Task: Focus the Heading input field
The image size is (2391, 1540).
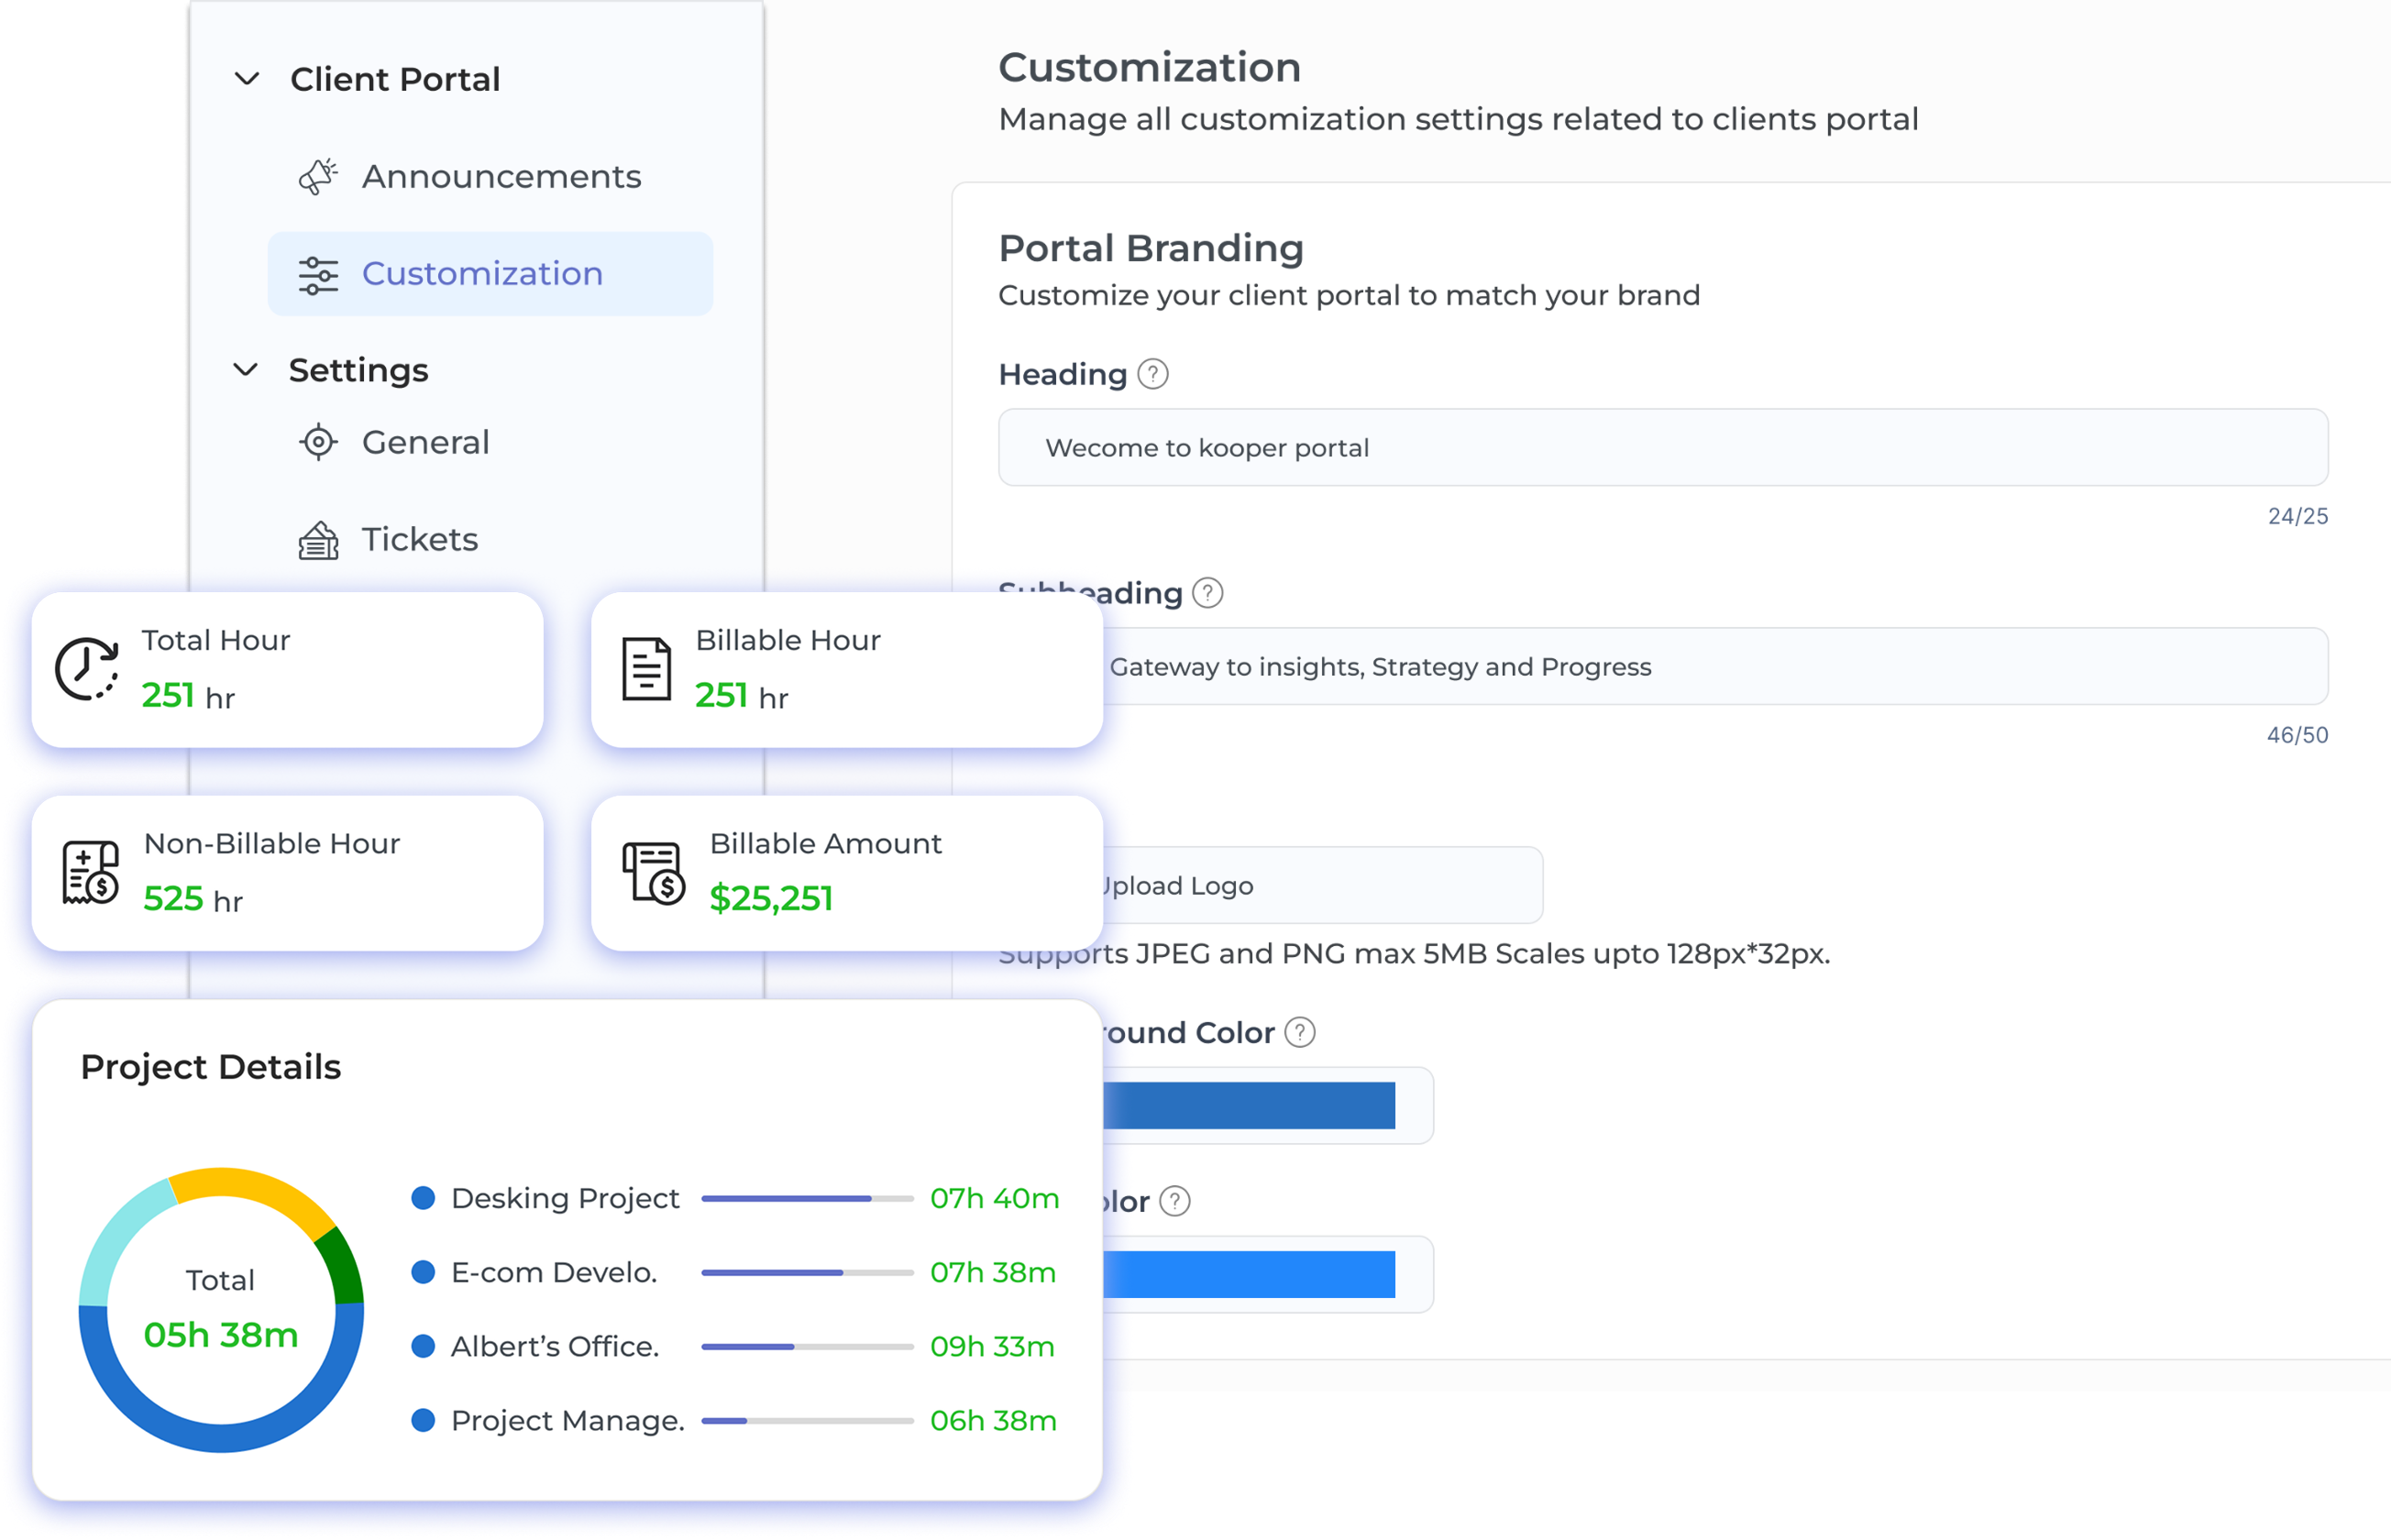Action: (1663, 447)
